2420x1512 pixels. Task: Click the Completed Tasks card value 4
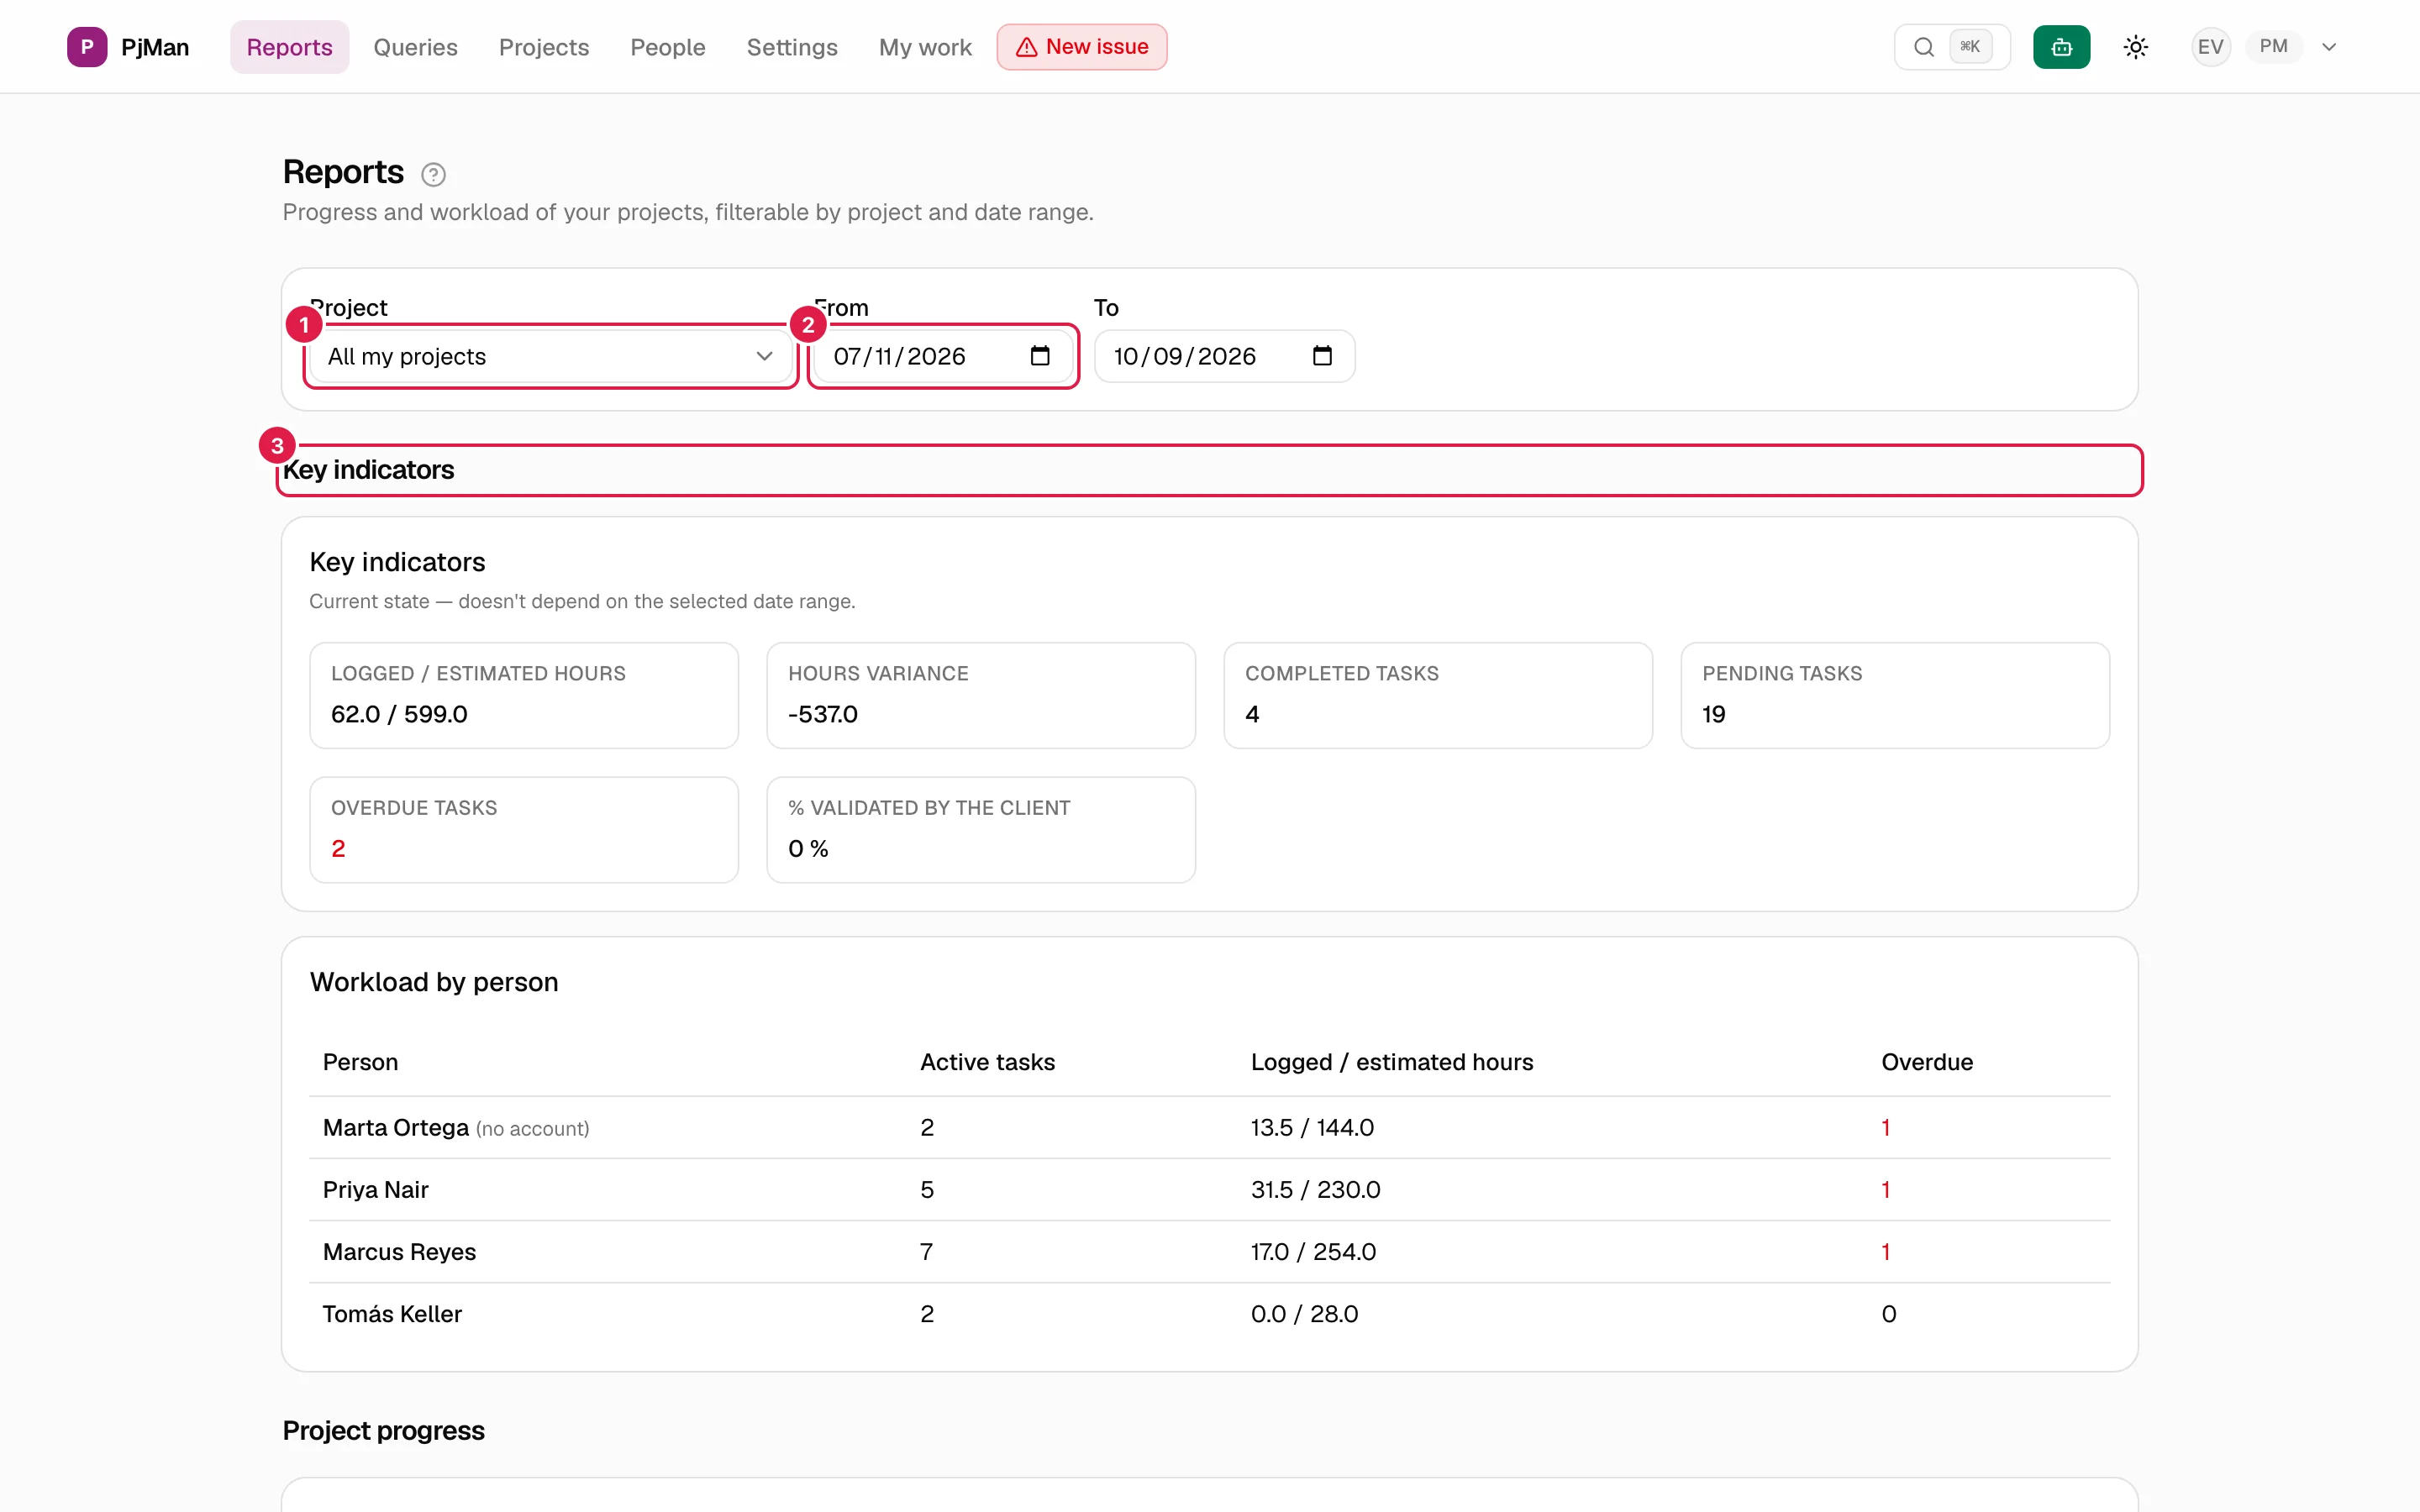(1252, 714)
